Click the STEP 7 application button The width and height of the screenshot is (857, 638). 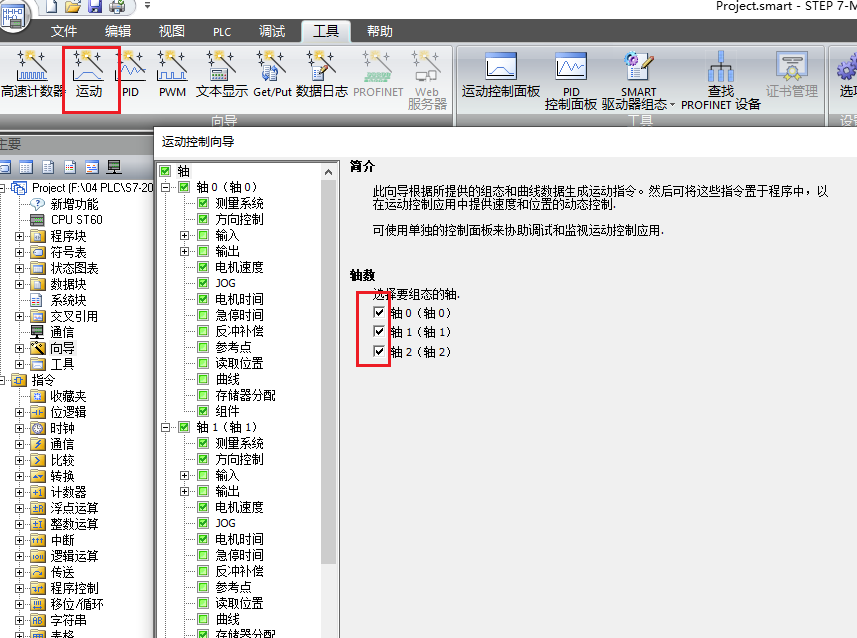[14, 15]
